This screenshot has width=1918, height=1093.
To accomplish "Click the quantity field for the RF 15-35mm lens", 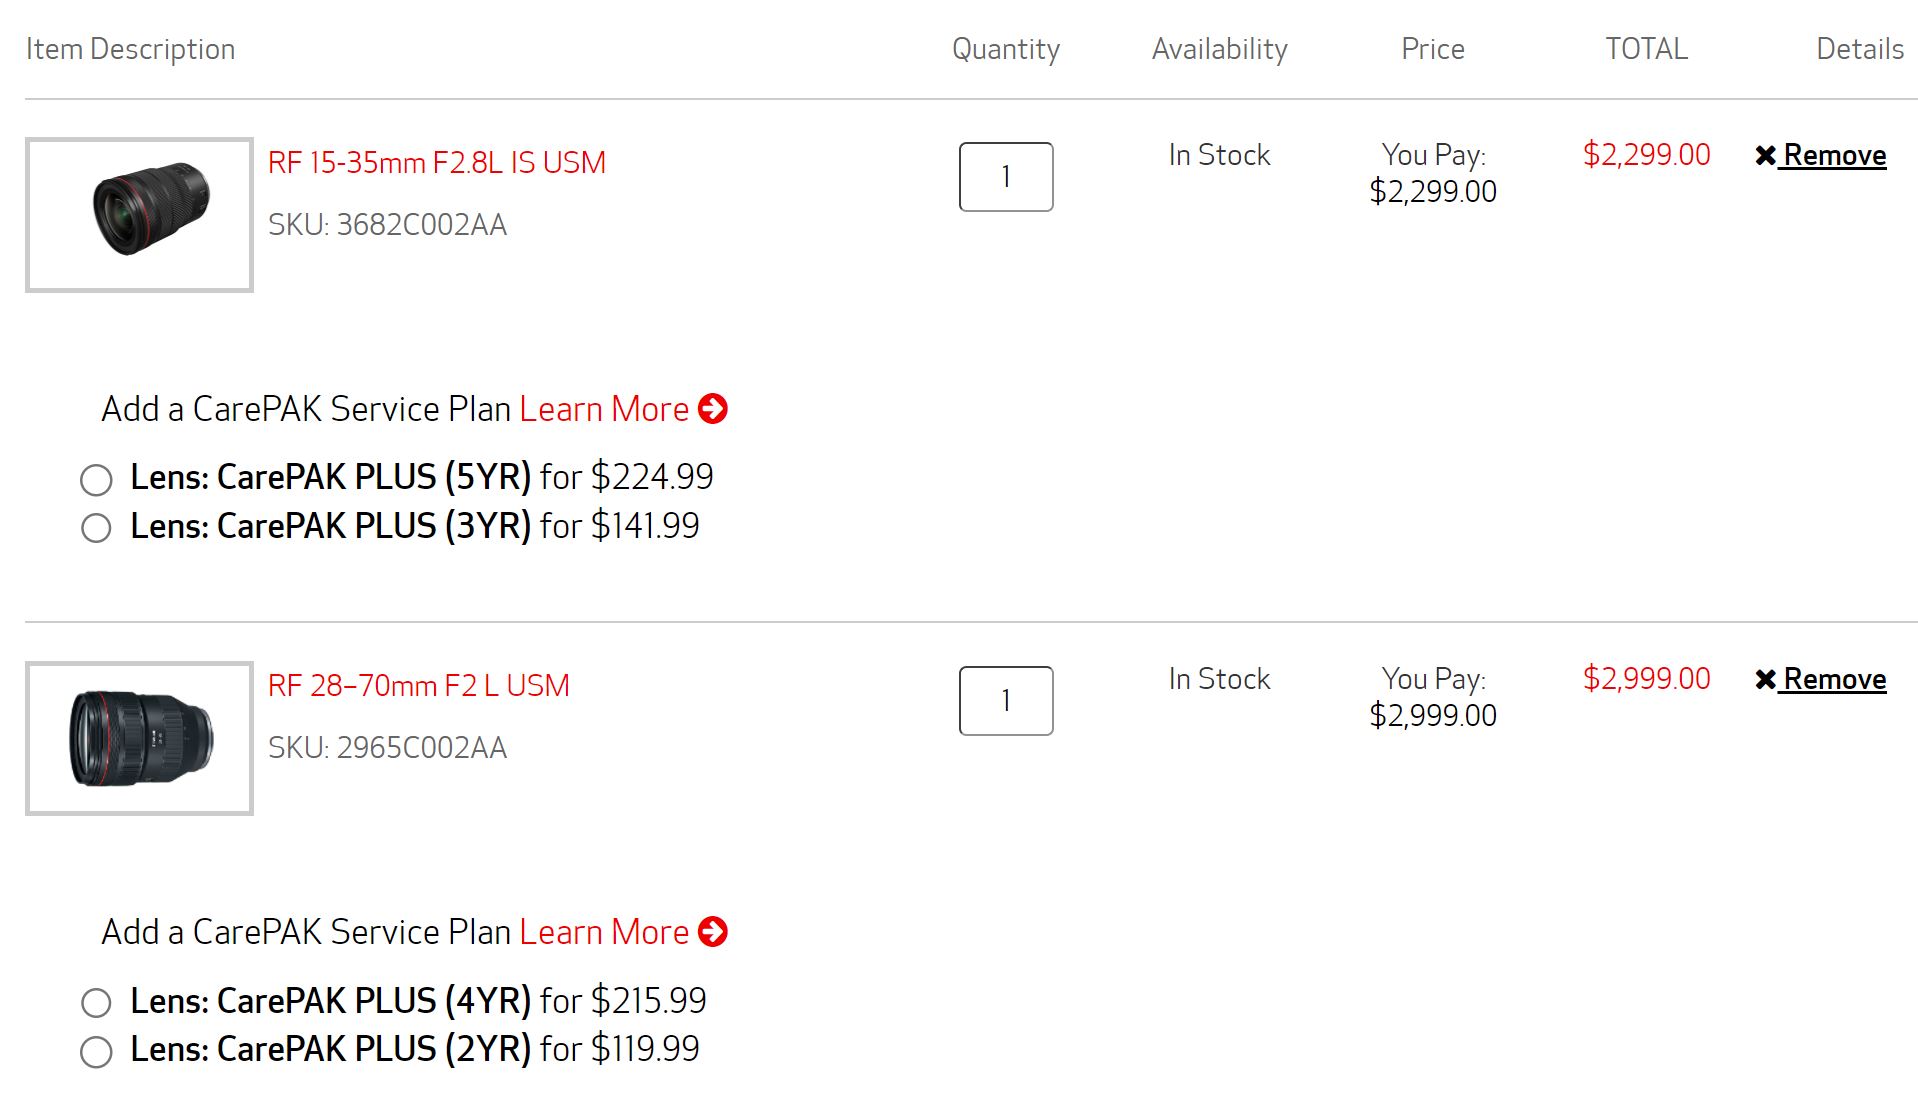I will (x=1005, y=177).
